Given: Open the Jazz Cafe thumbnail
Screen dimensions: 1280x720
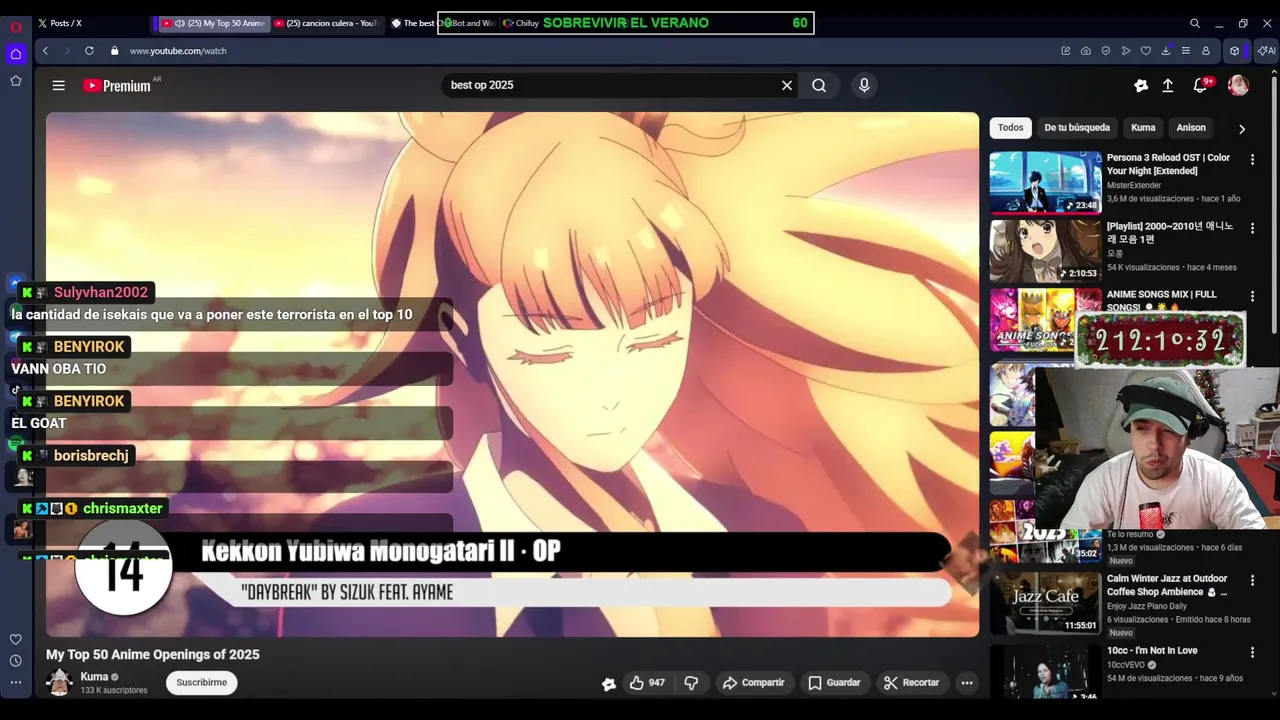Looking at the screenshot, I should (1045, 603).
